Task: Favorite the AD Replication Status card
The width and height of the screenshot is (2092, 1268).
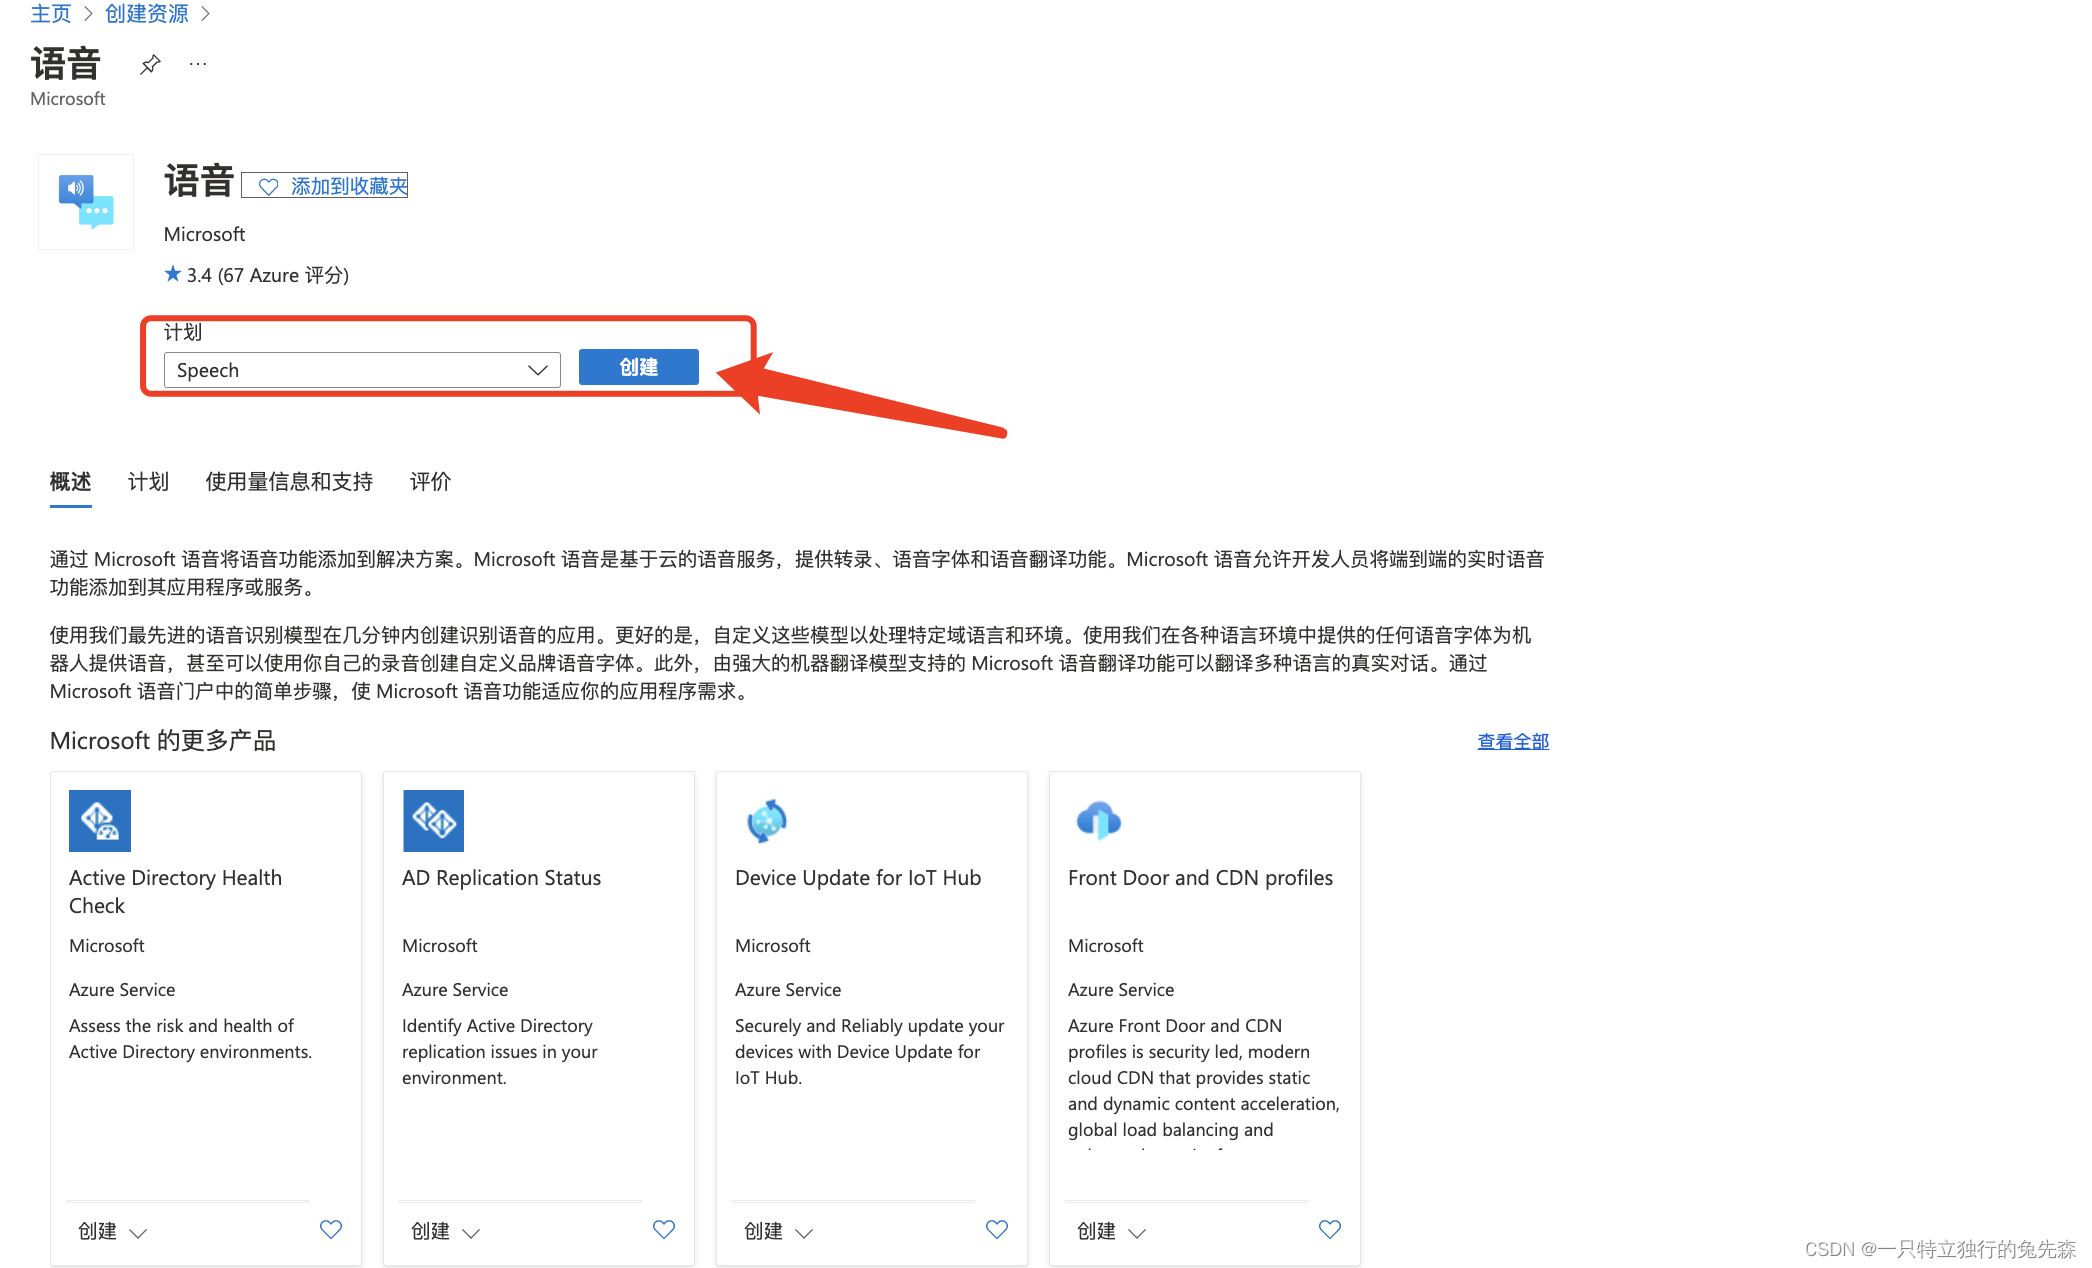Action: (x=664, y=1229)
